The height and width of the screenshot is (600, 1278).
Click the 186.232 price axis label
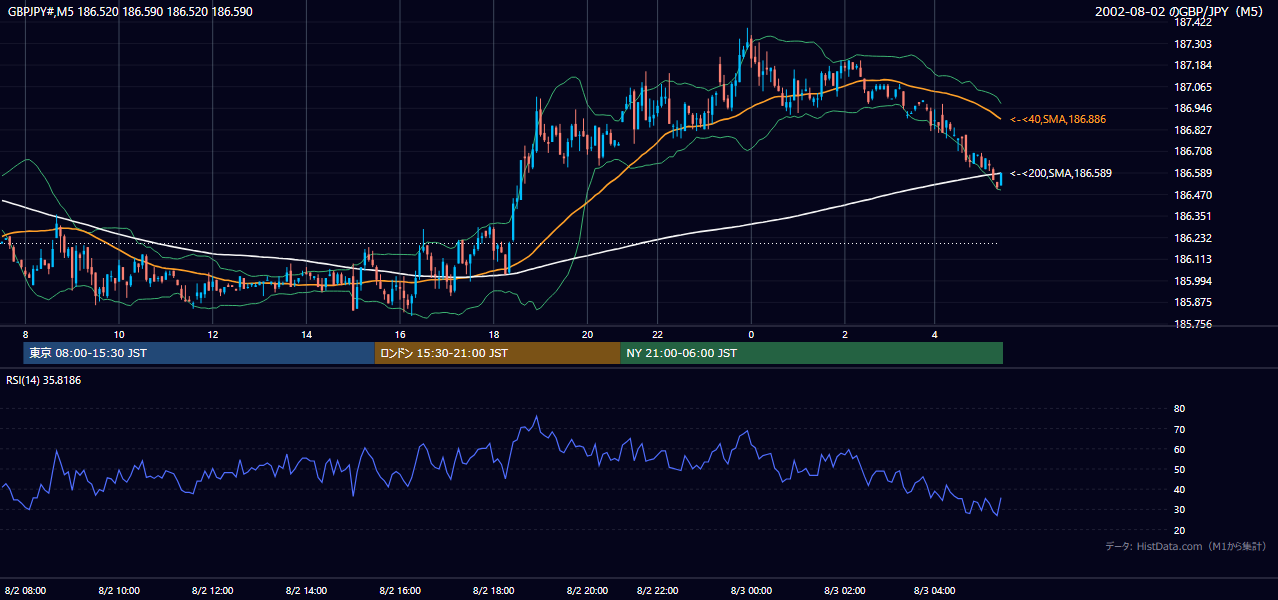(1193, 238)
